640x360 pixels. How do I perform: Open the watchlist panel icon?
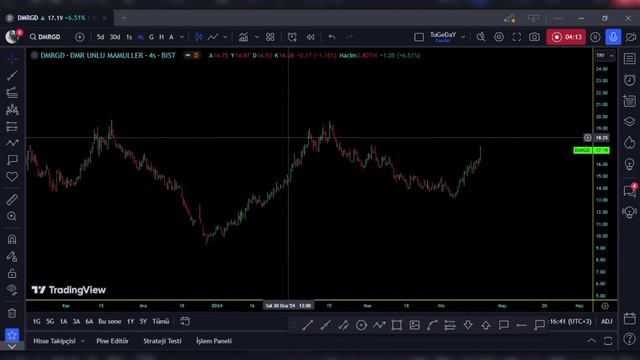coord(630,59)
